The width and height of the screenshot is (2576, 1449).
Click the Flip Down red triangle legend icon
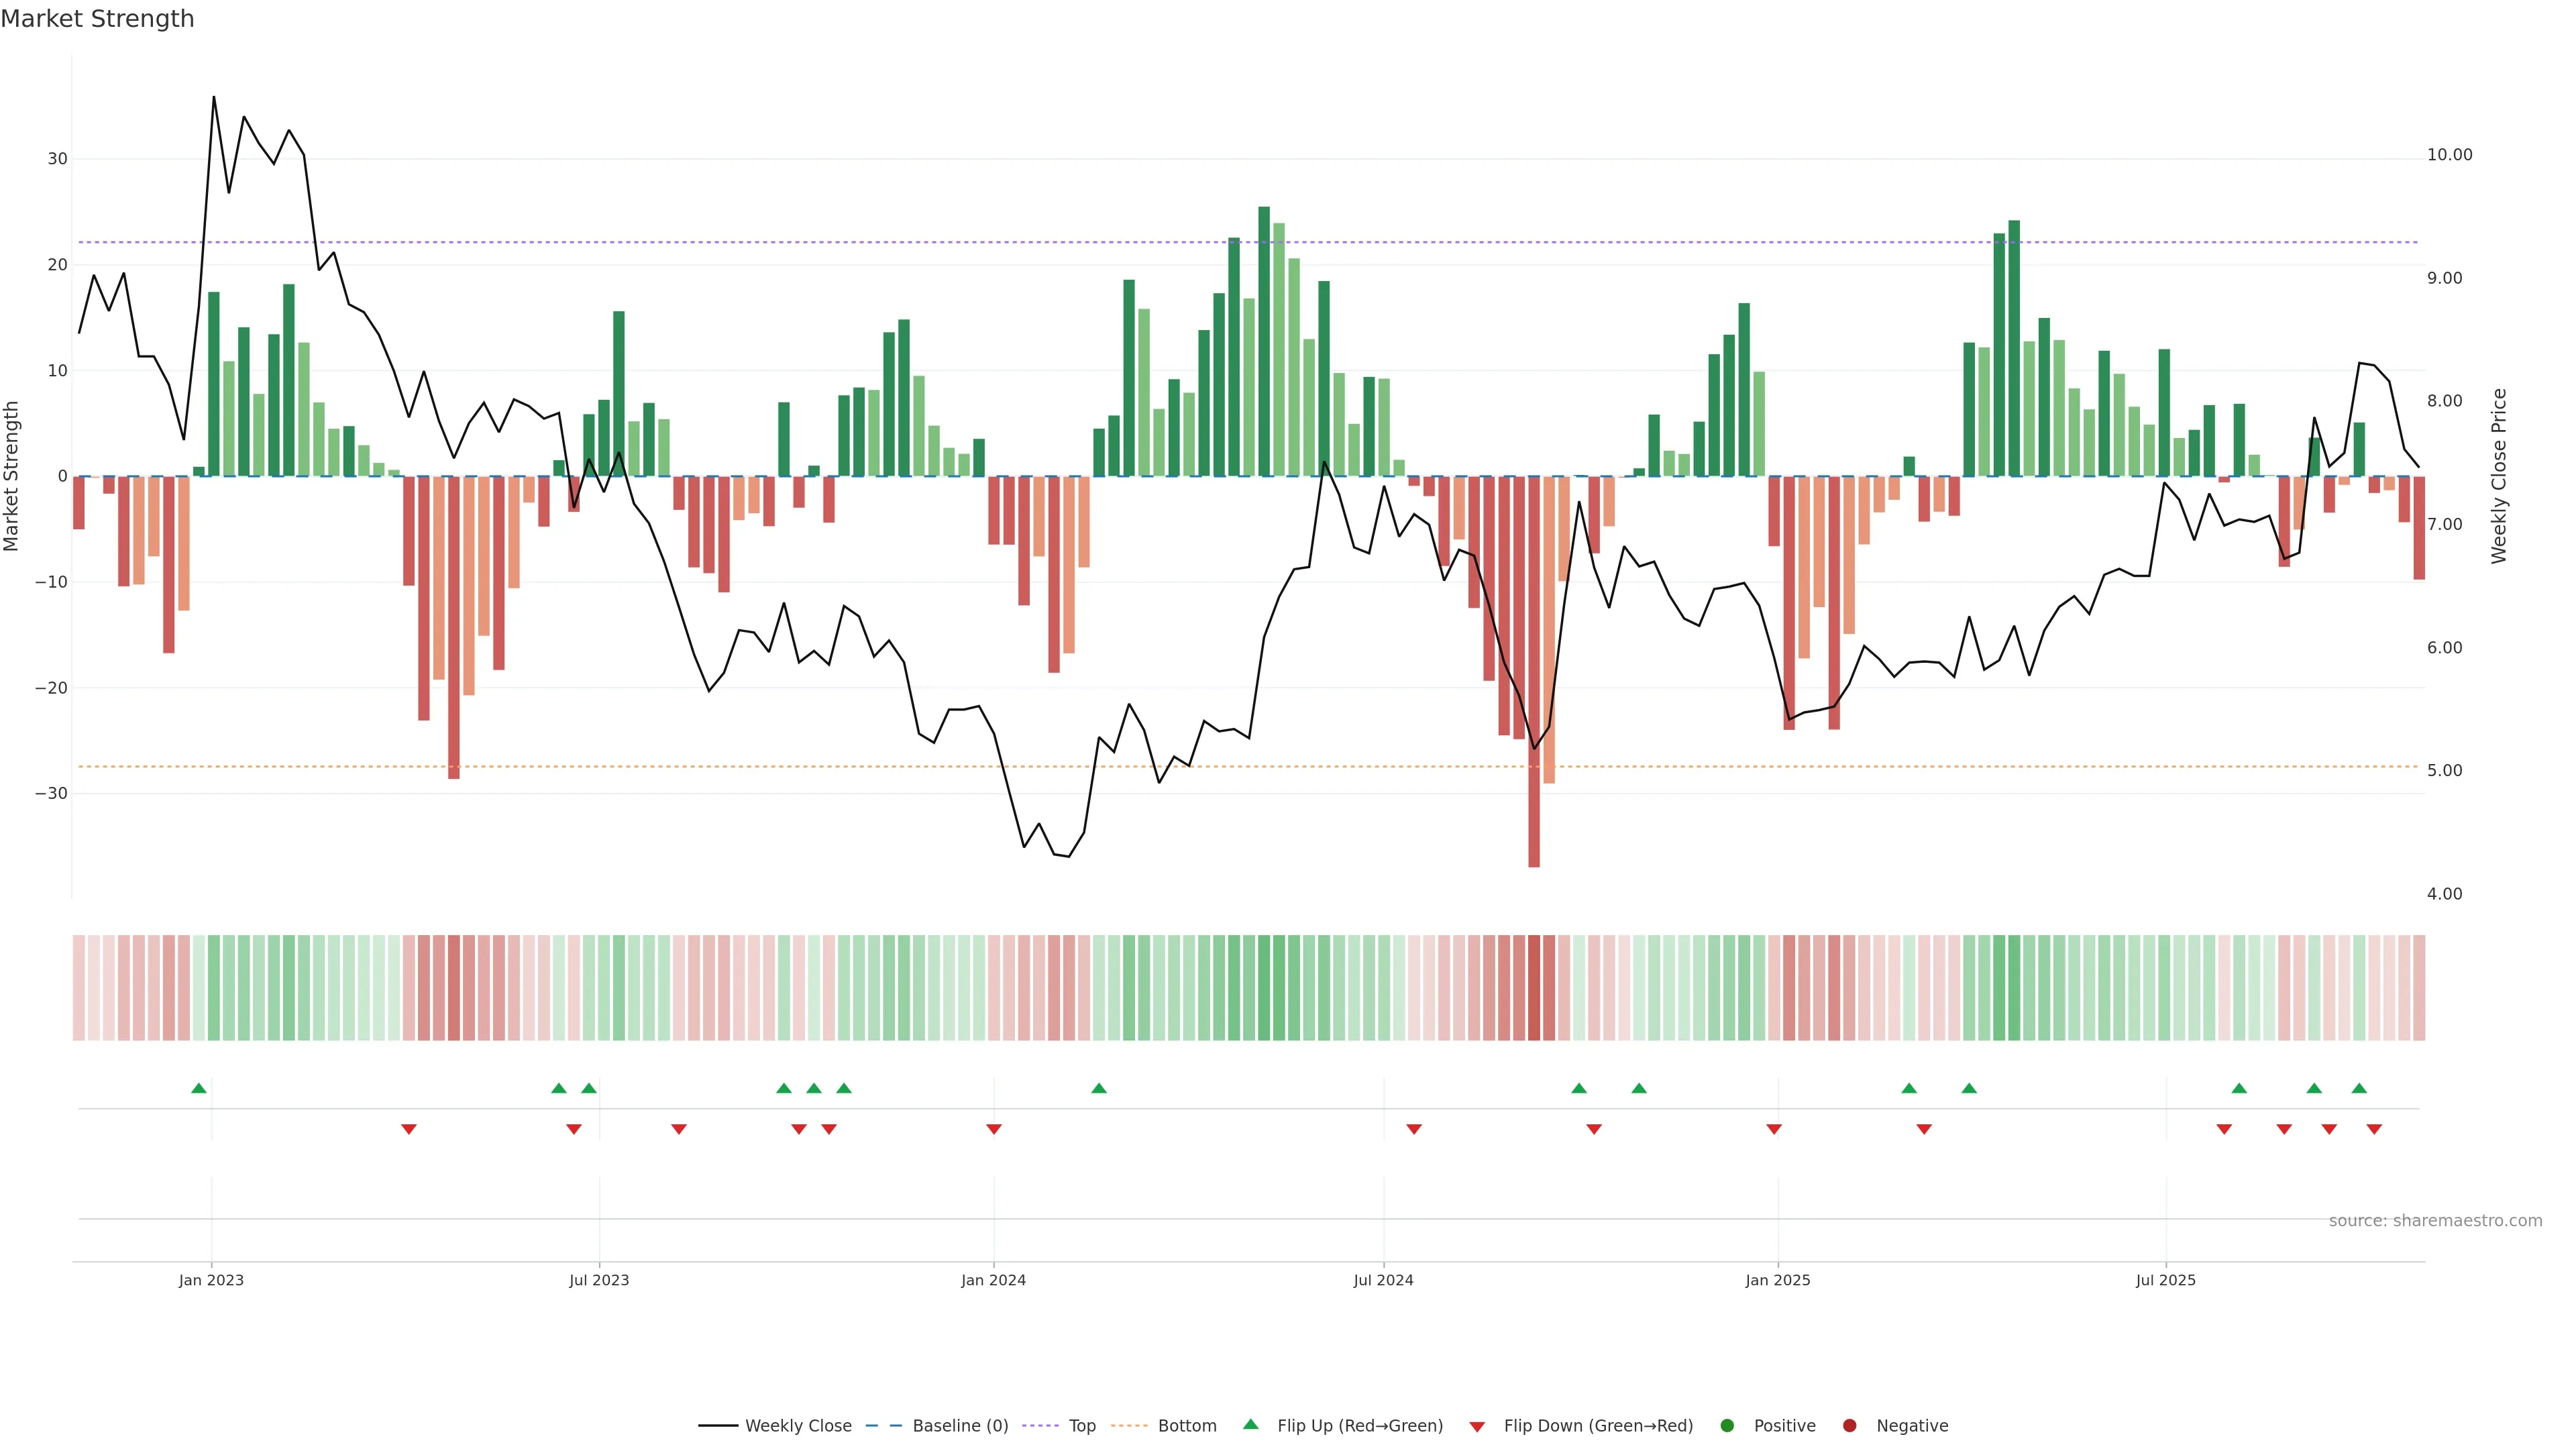click(1477, 1427)
